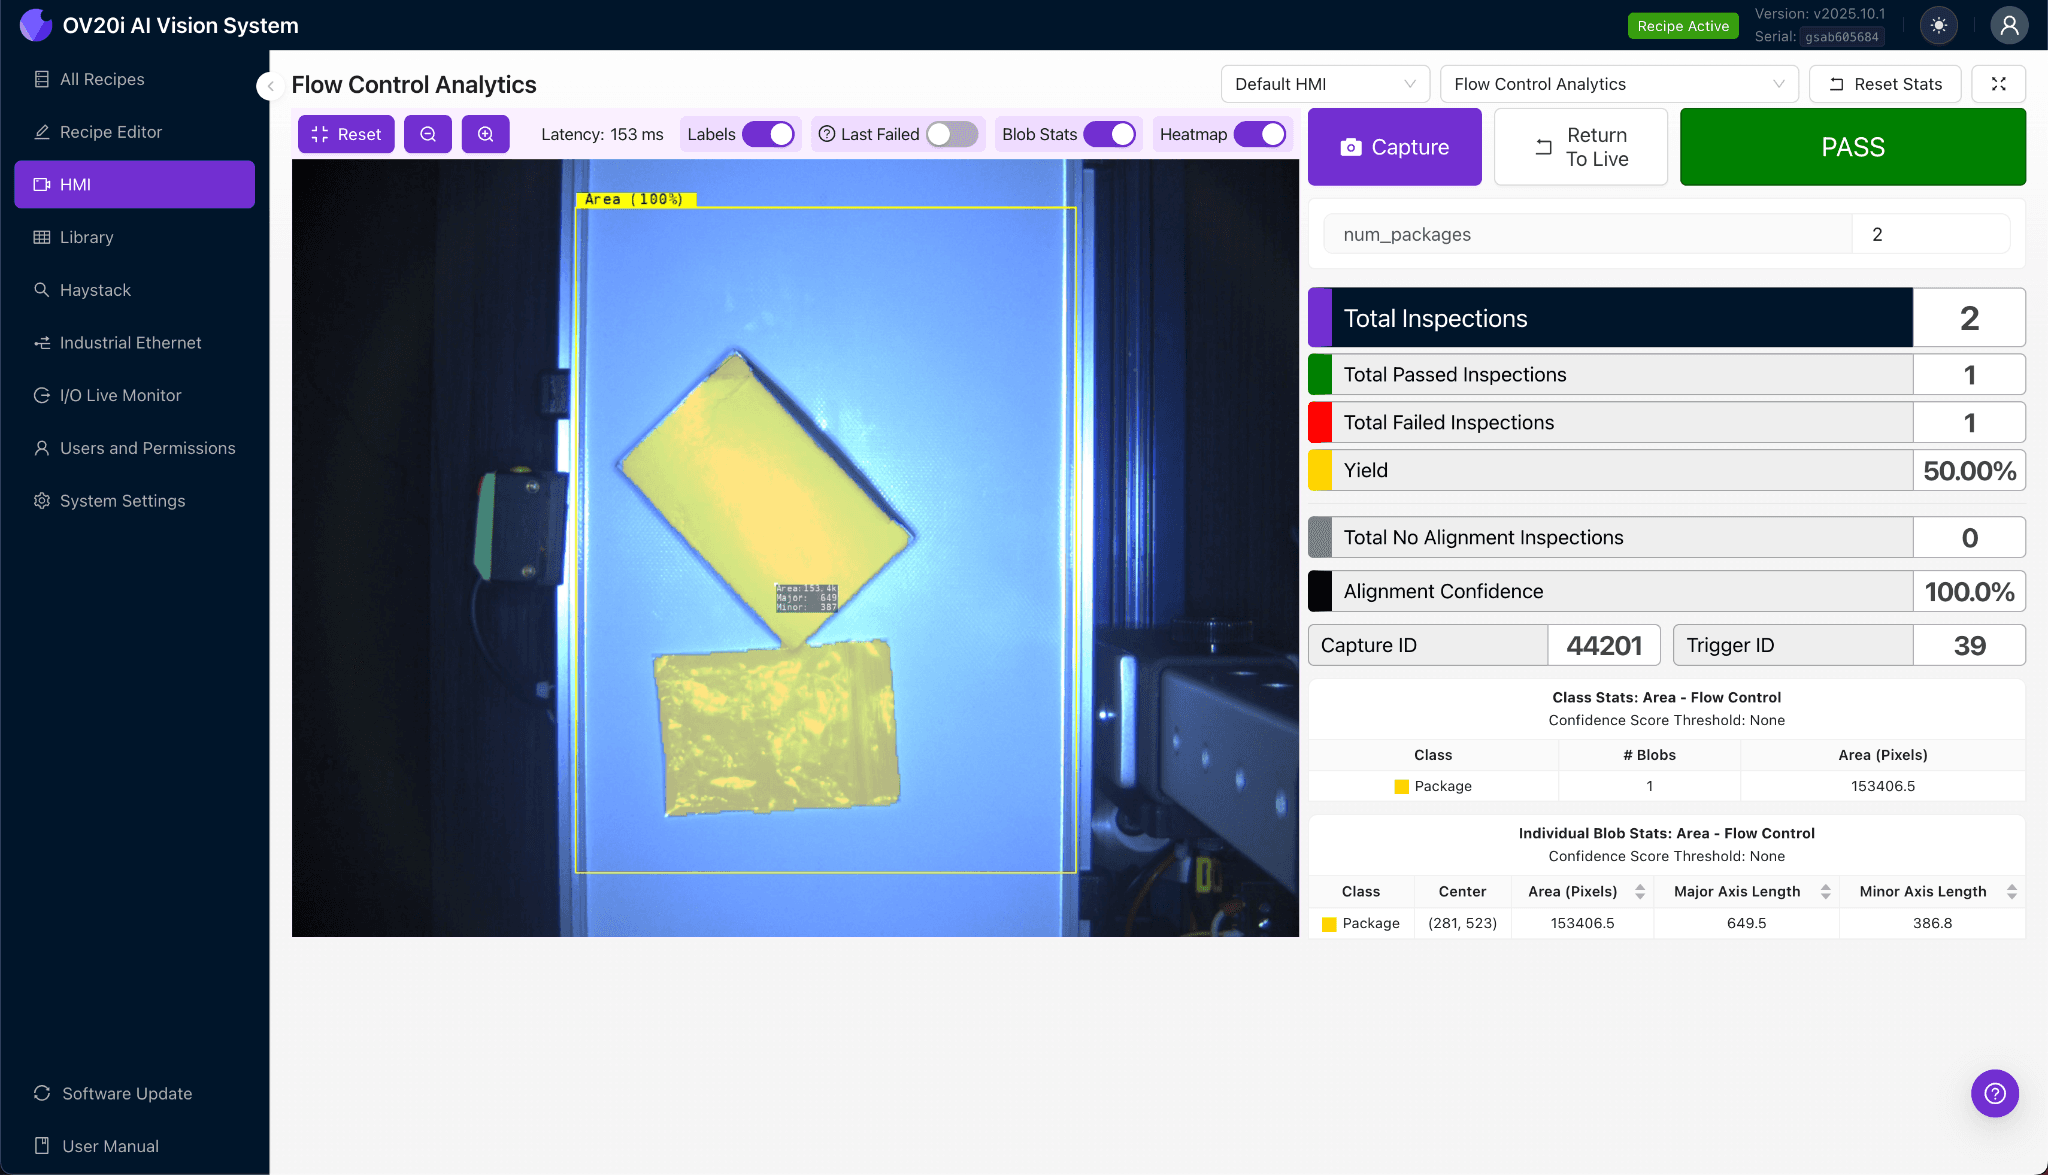
Task: Open Industrial Ethernet settings
Action: click(130, 342)
